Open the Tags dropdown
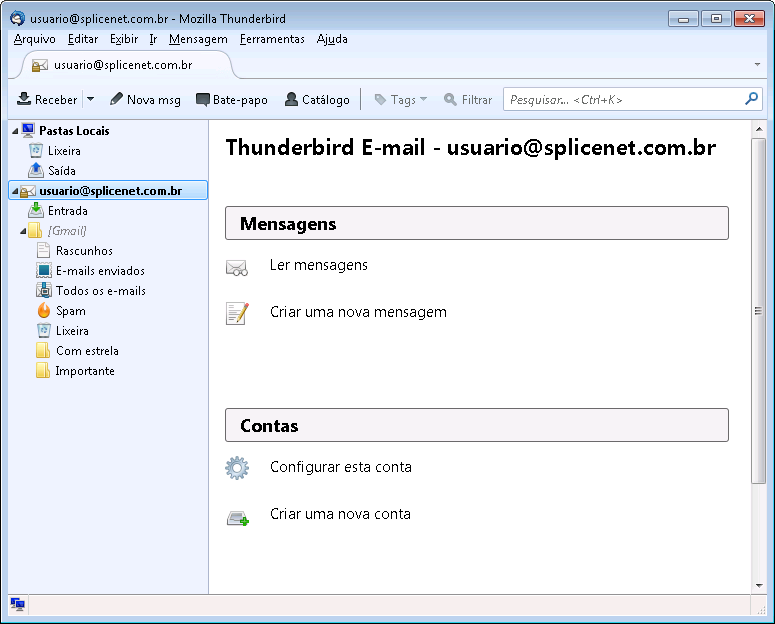Viewport: 775px width, 624px height. (x=401, y=99)
